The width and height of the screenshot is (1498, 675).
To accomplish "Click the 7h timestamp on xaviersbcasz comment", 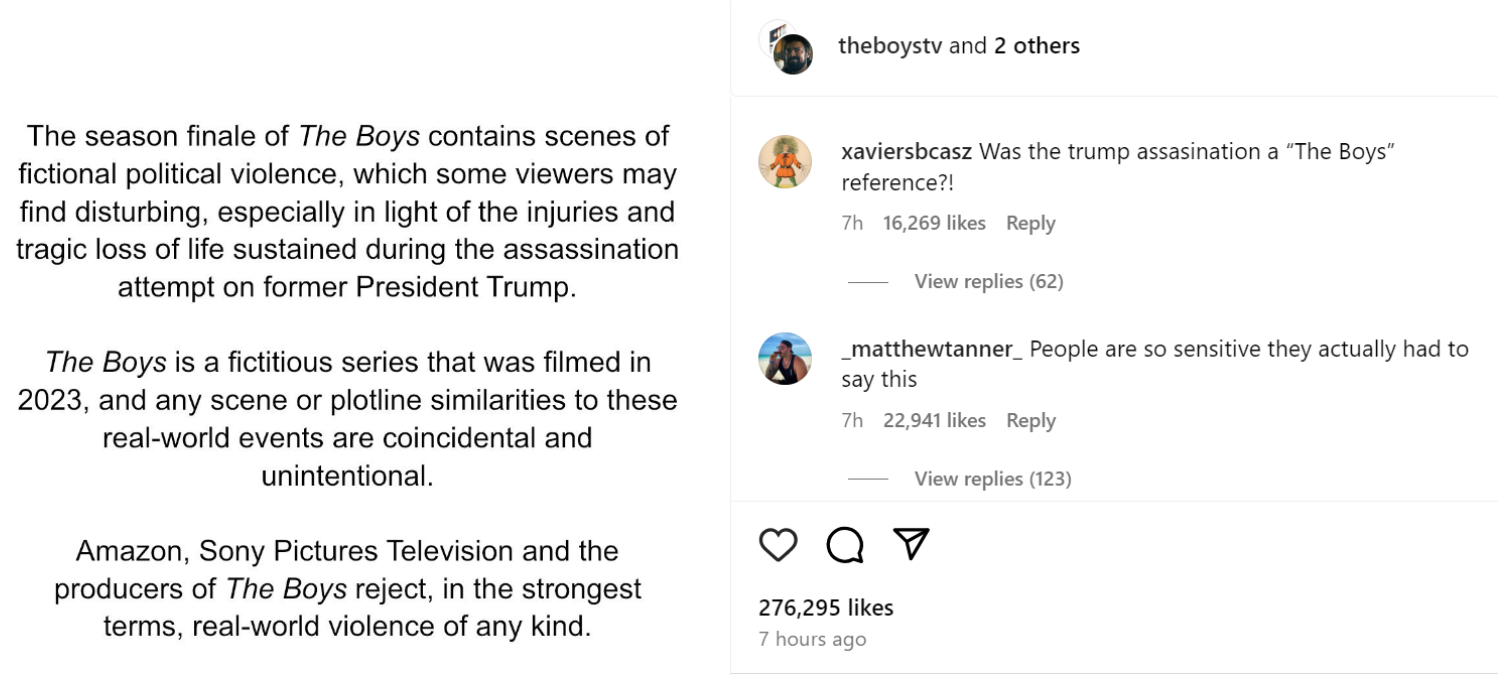I will click(852, 223).
